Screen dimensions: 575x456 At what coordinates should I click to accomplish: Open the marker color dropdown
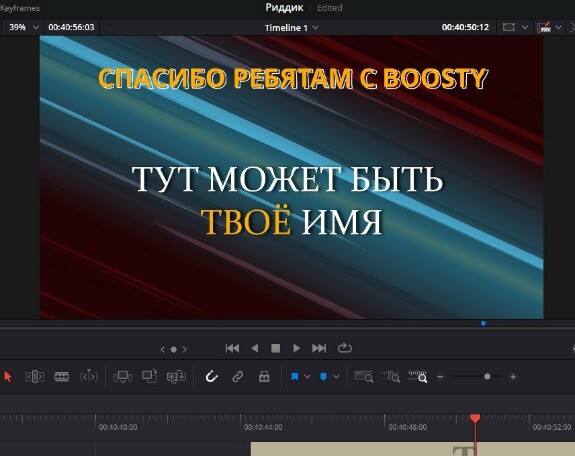click(336, 377)
